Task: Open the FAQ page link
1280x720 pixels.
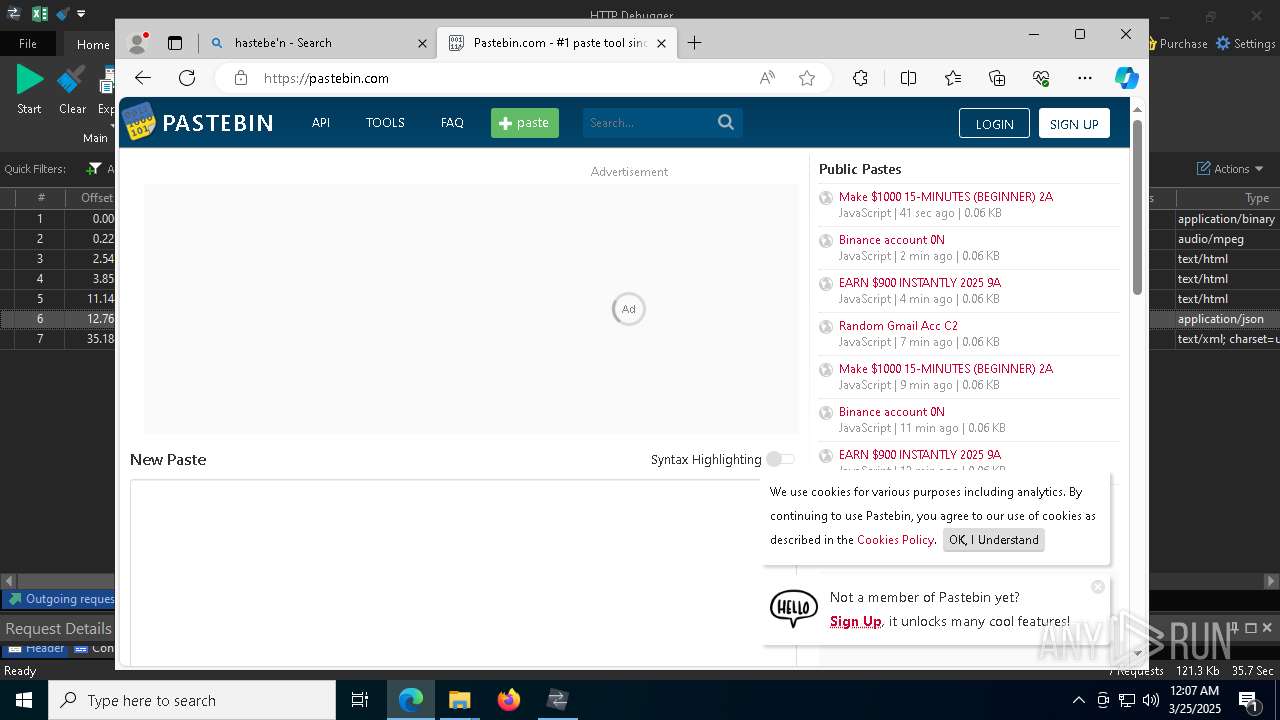Action: point(452,123)
